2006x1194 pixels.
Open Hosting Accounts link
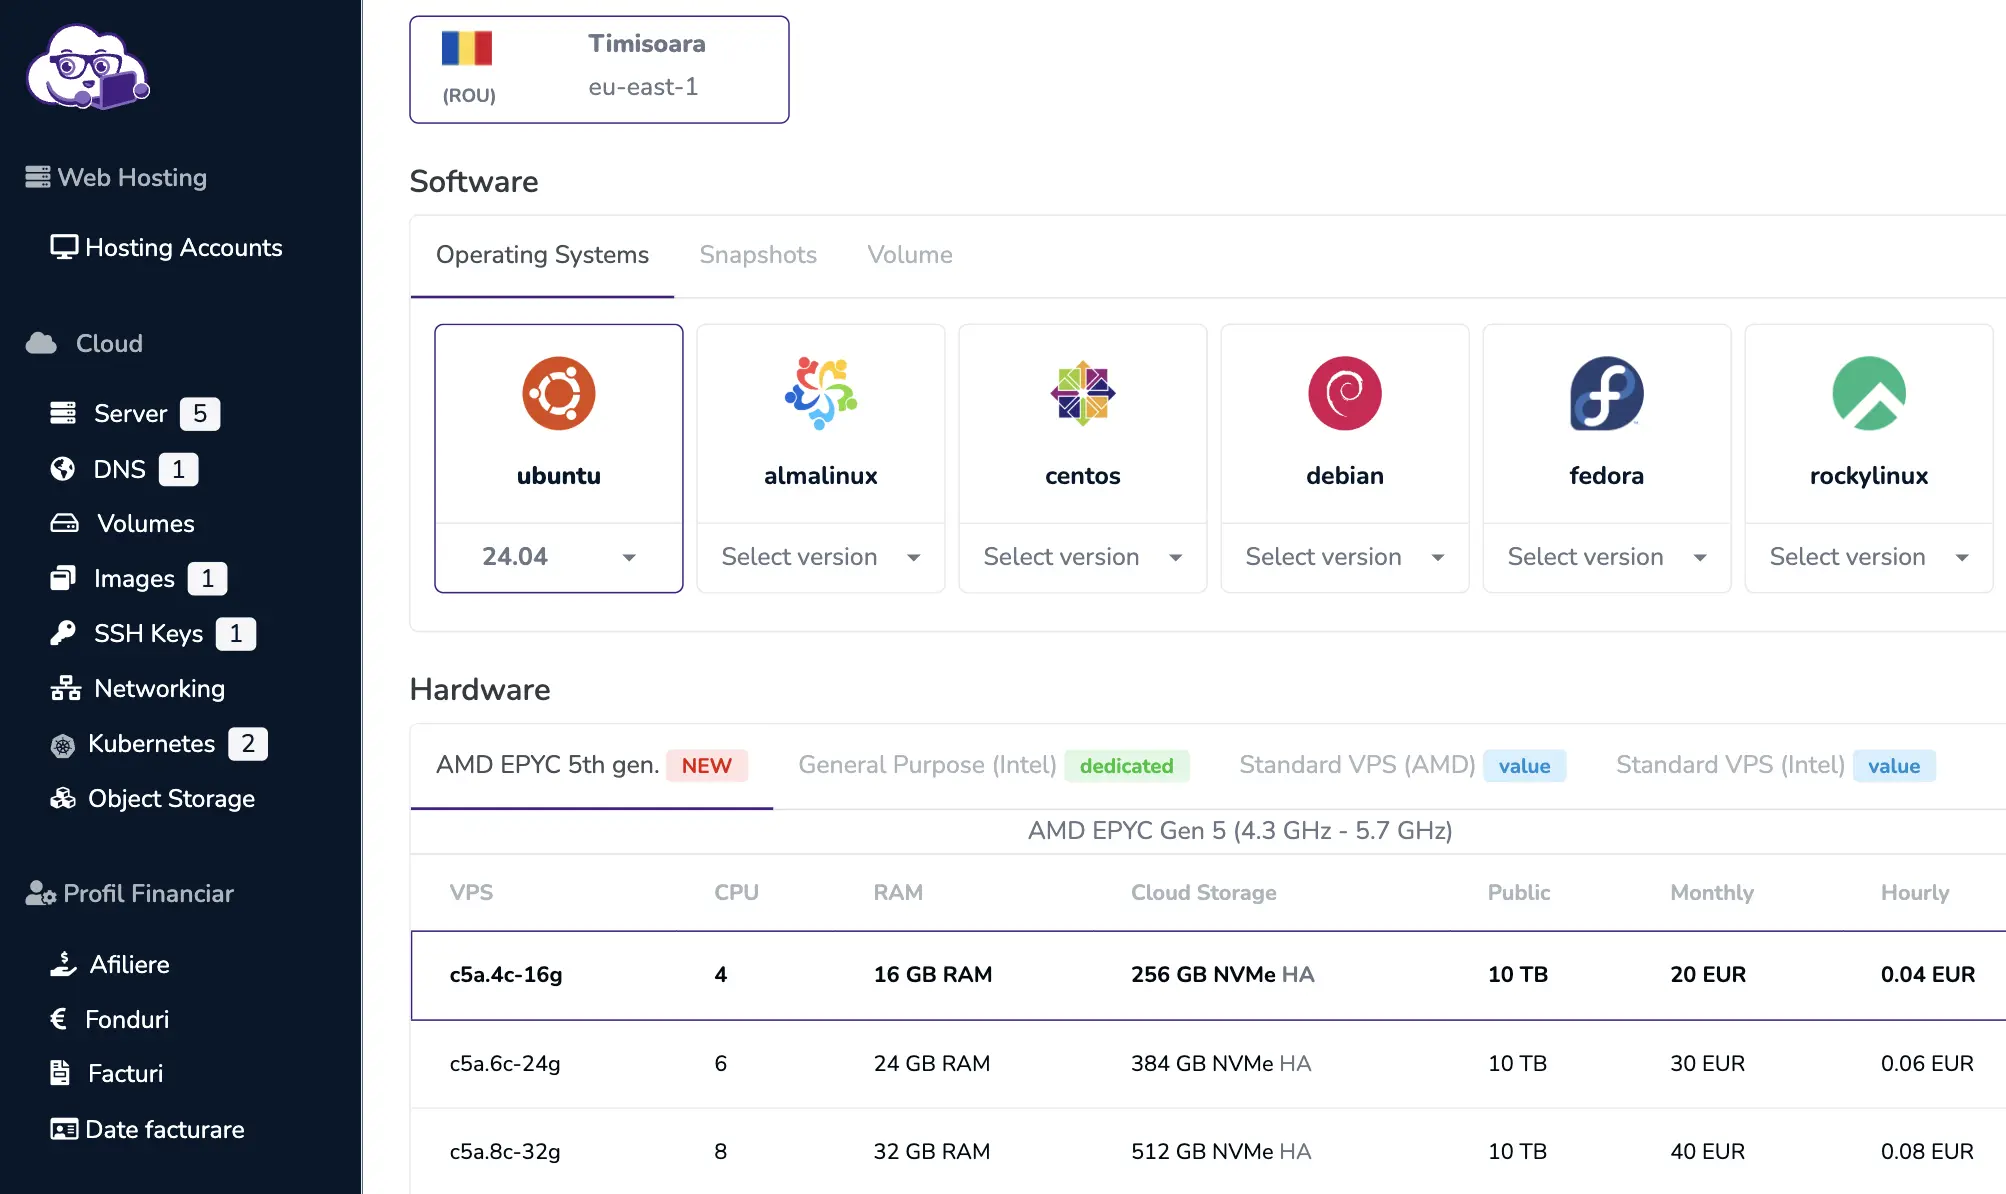tap(167, 247)
